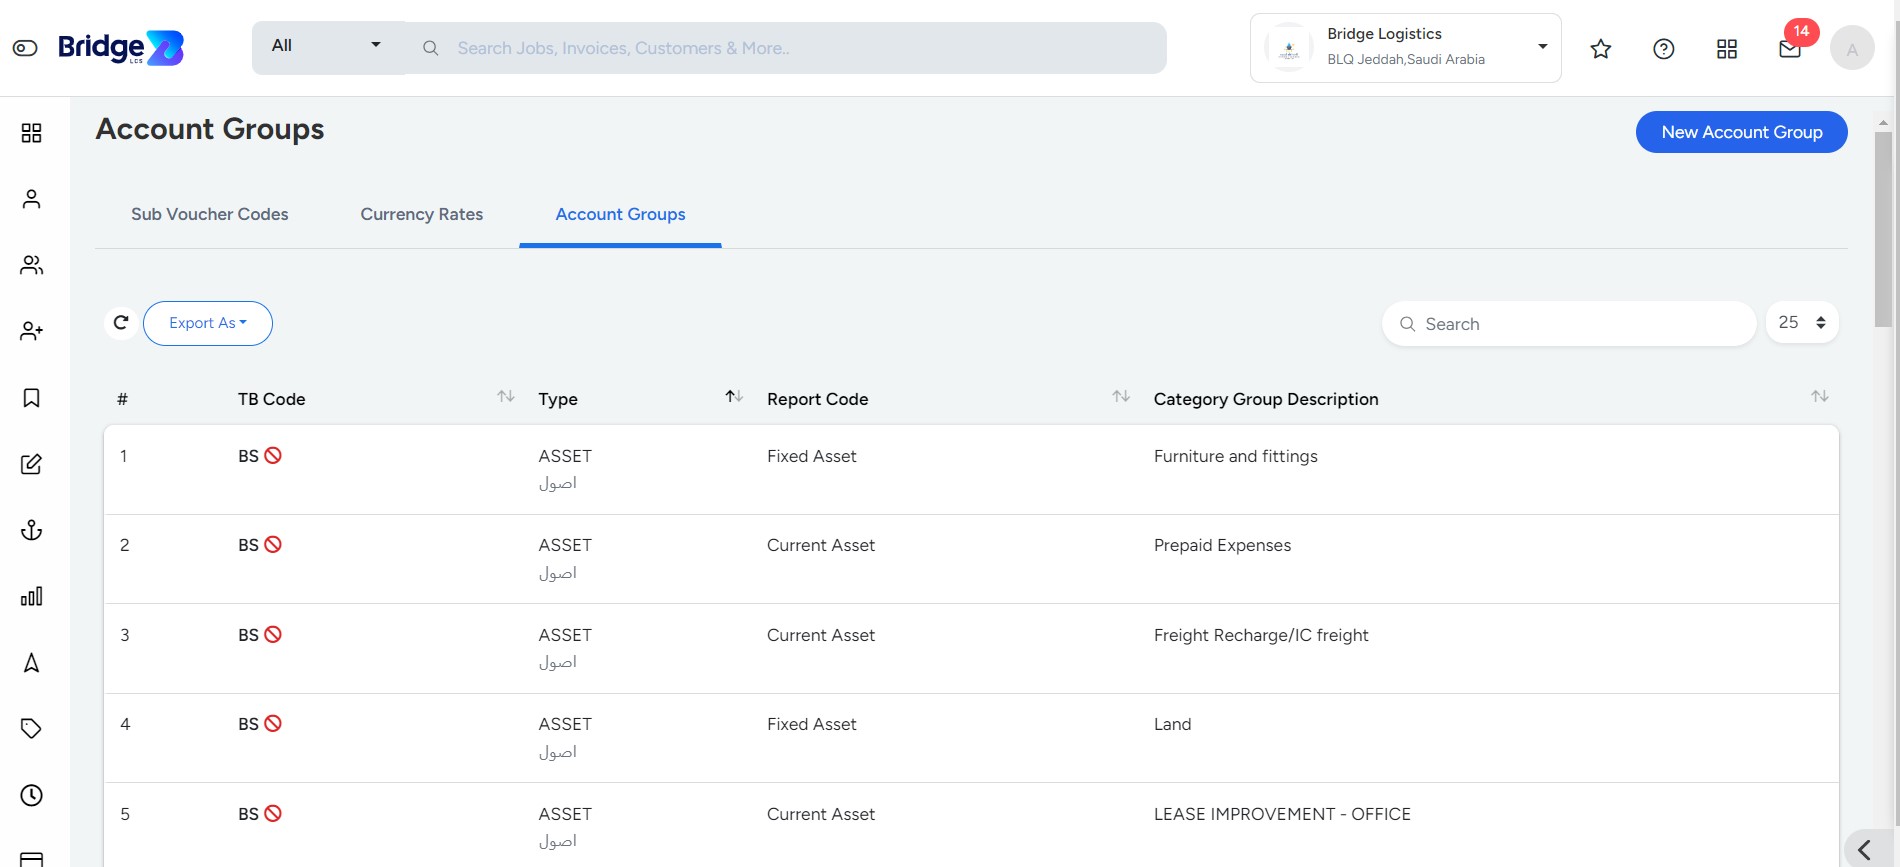Click the Bridge logo
Screen dimensions: 1900x867
coord(121,47)
